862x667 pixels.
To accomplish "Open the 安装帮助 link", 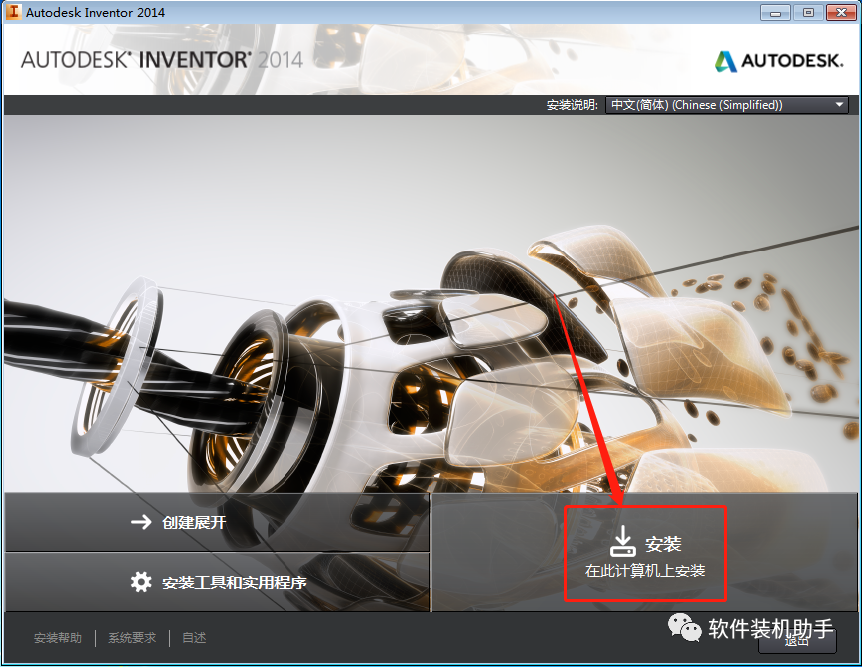I will tap(58, 638).
